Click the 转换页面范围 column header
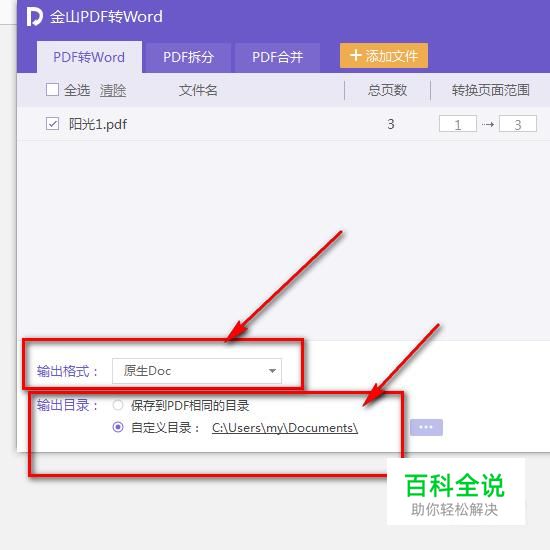This screenshot has width=550, height=550. [490, 90]
